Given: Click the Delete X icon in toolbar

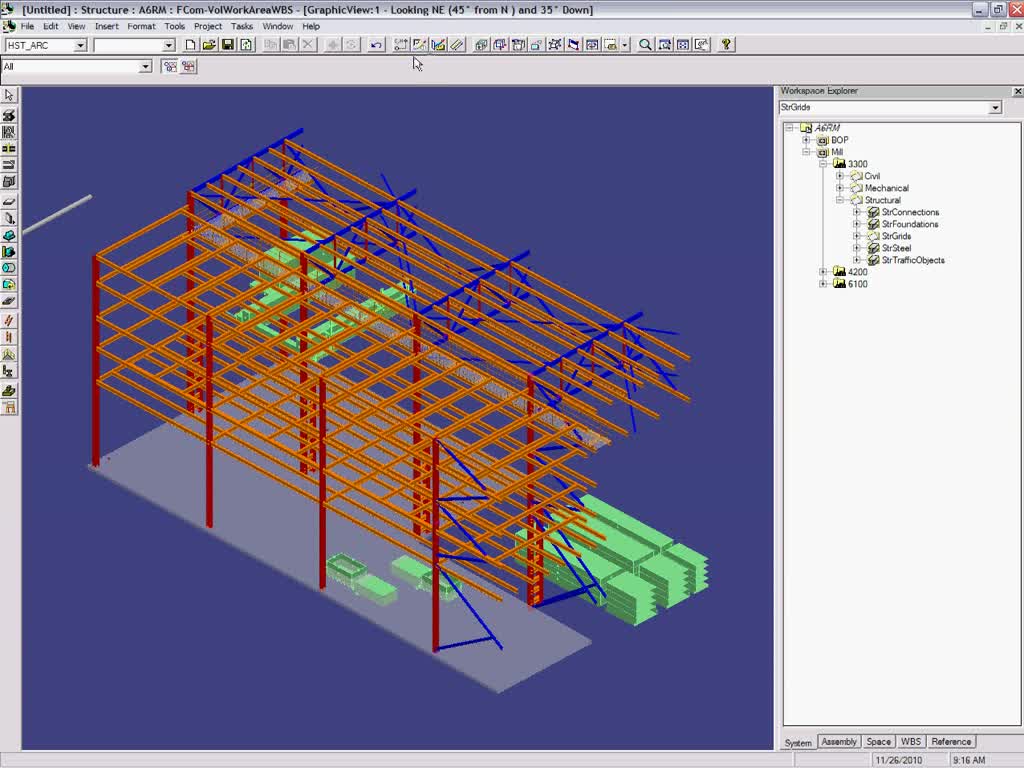Looking at the screenshot, I should [x=308, y=44].
